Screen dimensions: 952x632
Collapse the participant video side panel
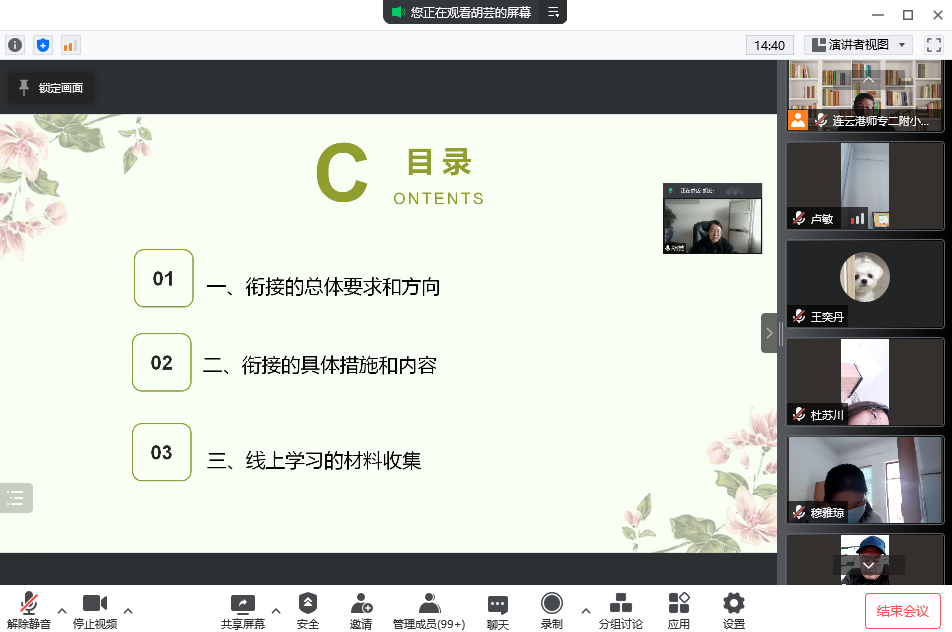[769, 333]
